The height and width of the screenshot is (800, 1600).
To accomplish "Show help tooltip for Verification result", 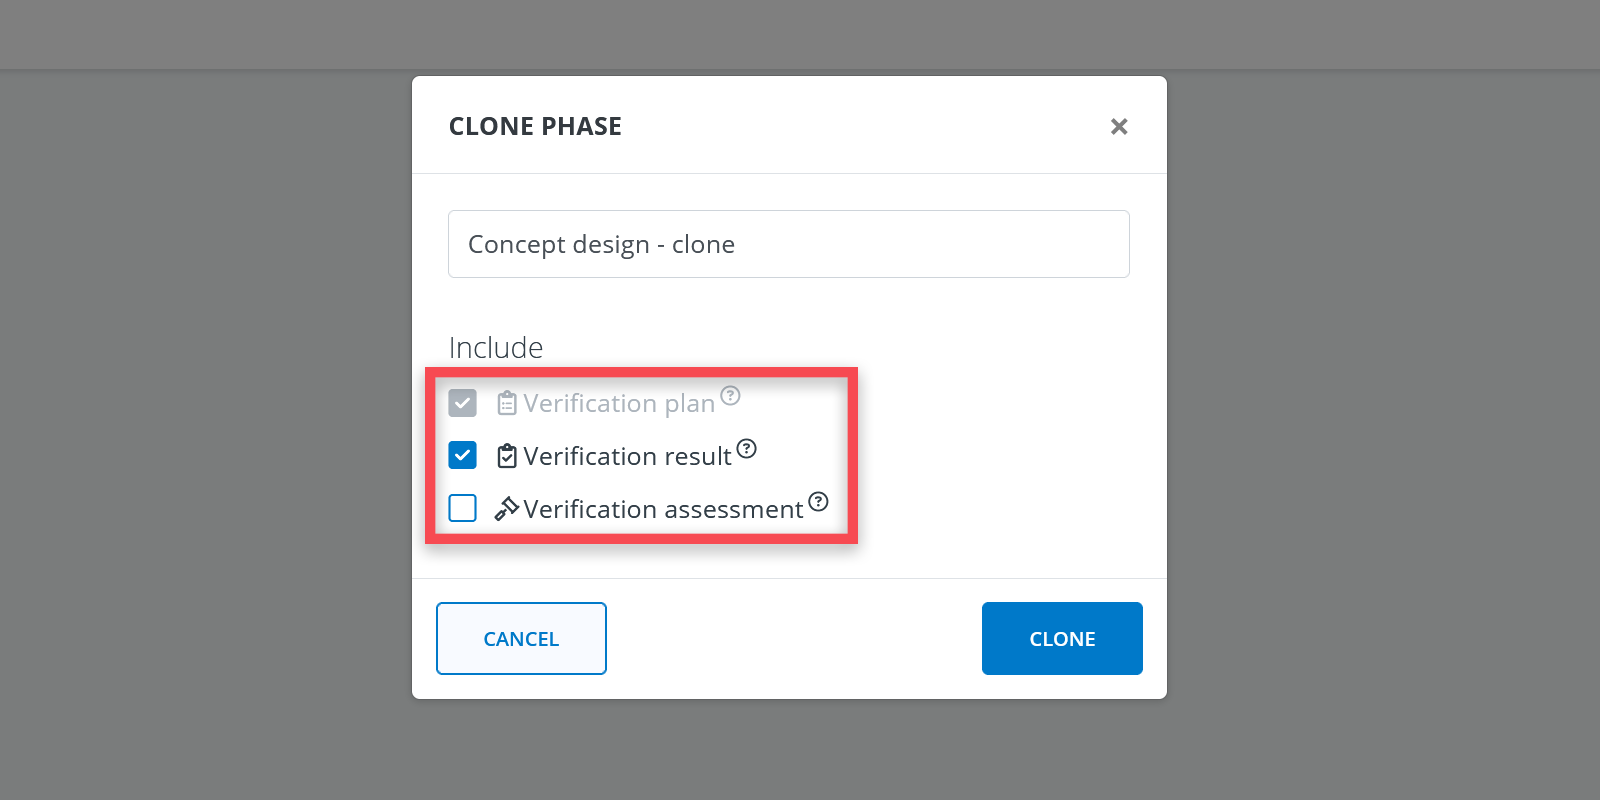I will tap(747, 448).
